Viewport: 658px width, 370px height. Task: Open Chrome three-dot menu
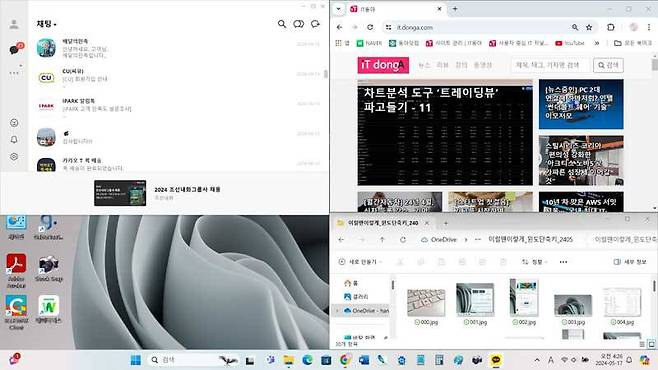[649, 27]
